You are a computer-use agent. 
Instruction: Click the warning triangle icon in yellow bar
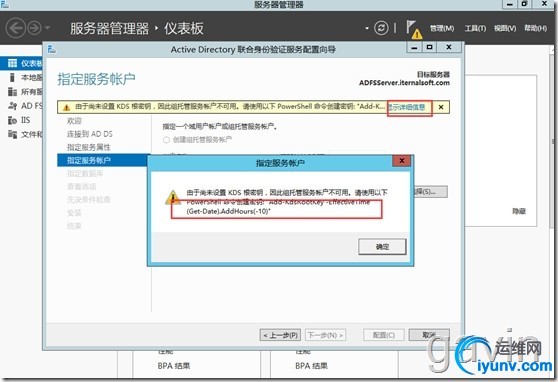[66, 107]
